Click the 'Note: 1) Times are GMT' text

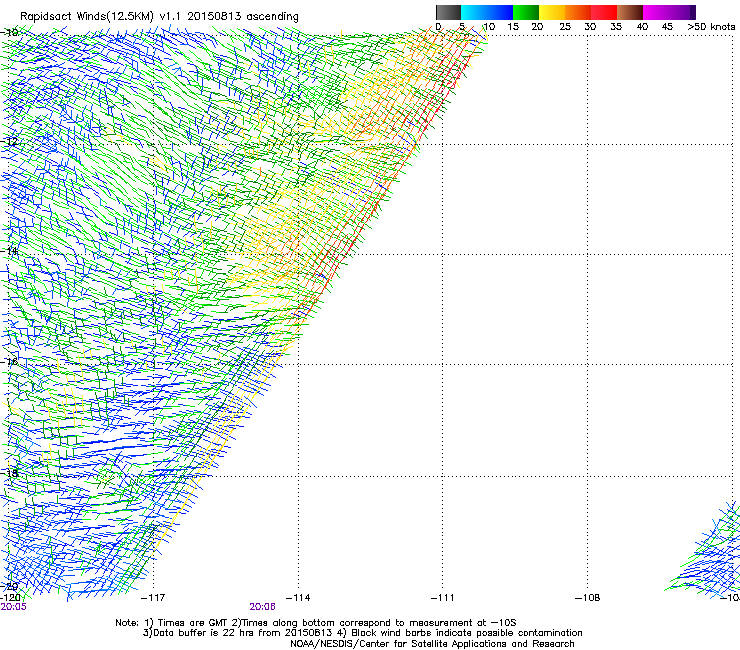click(x=172, y=623)
